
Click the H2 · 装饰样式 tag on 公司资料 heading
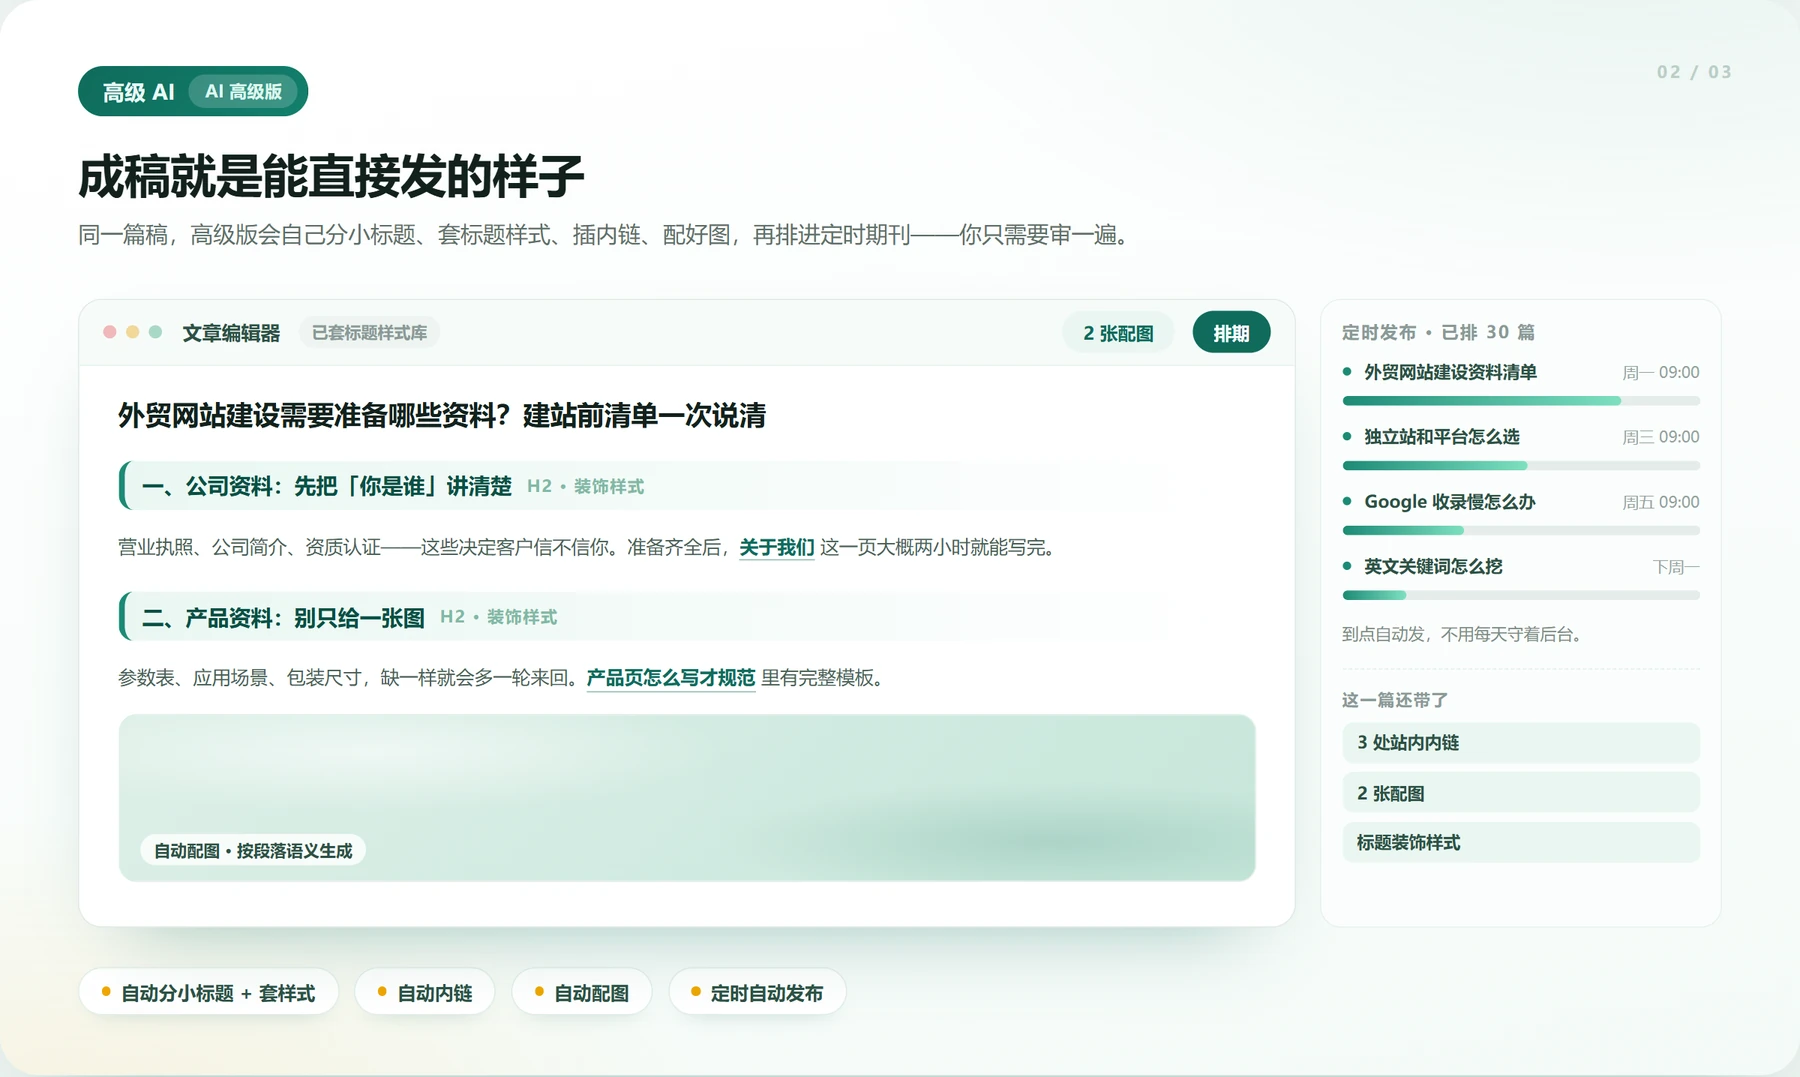point(585,486)
